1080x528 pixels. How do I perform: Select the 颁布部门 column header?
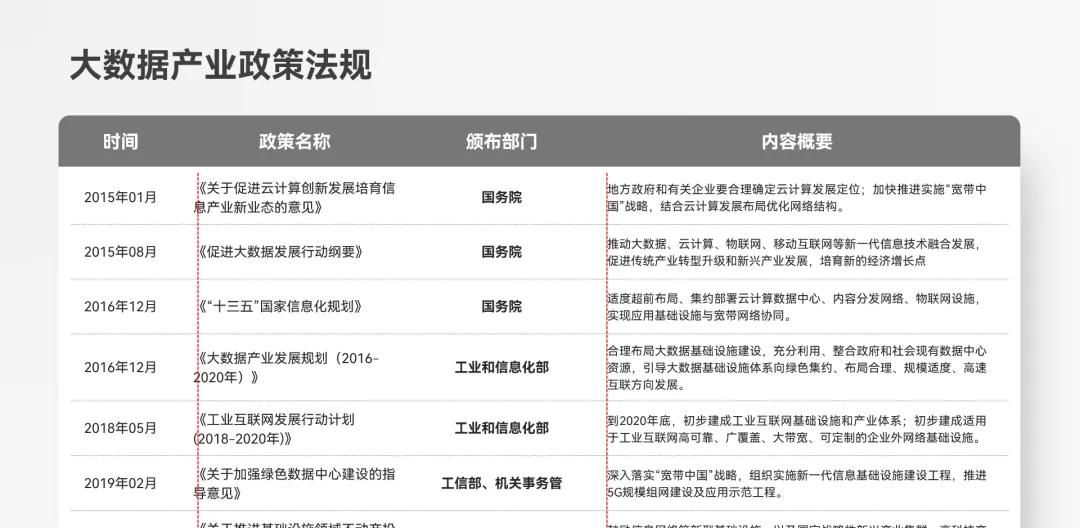click(x=501, y=142)
